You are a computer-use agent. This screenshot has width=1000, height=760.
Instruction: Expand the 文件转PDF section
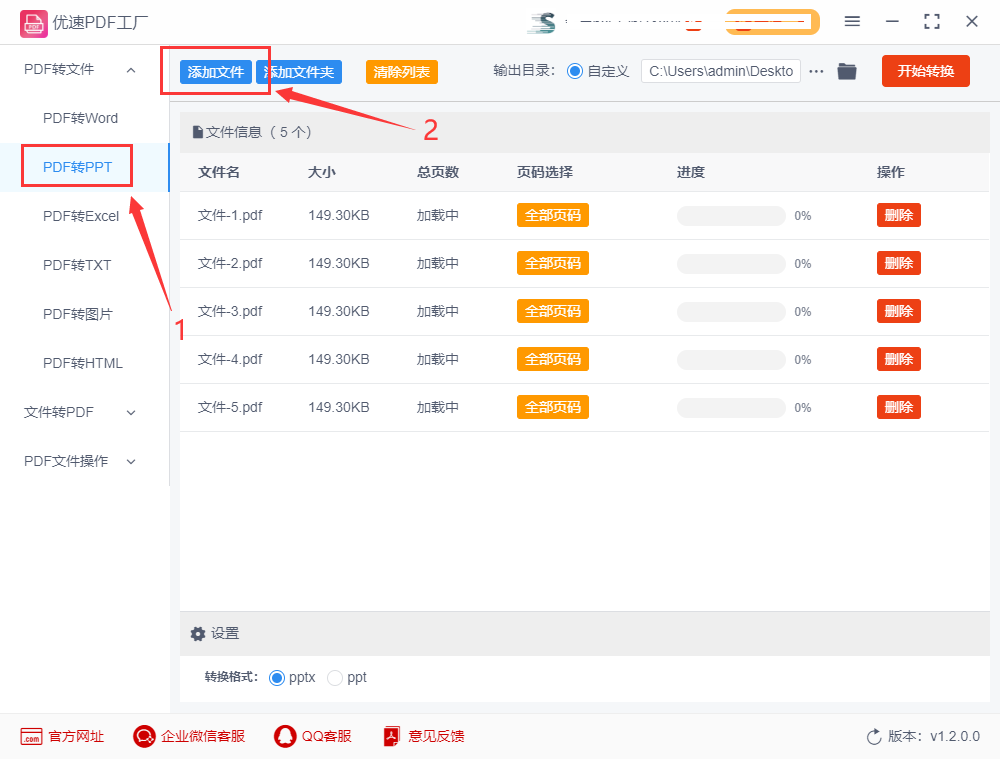[131, 413]
